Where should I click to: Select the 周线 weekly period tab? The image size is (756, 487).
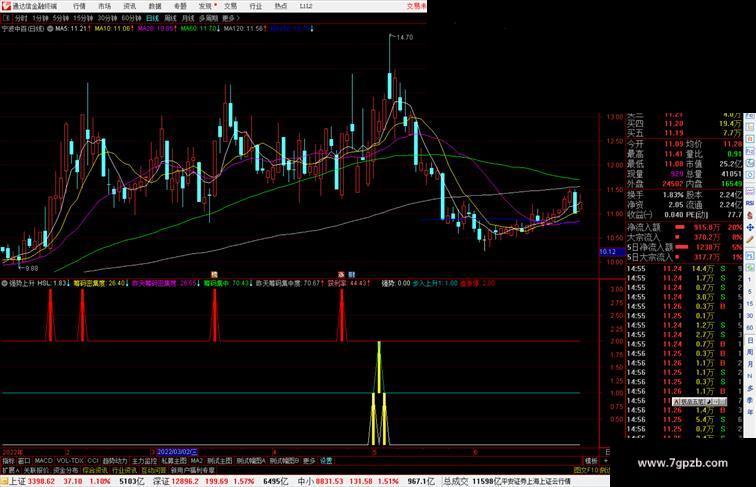click(170, 18)
